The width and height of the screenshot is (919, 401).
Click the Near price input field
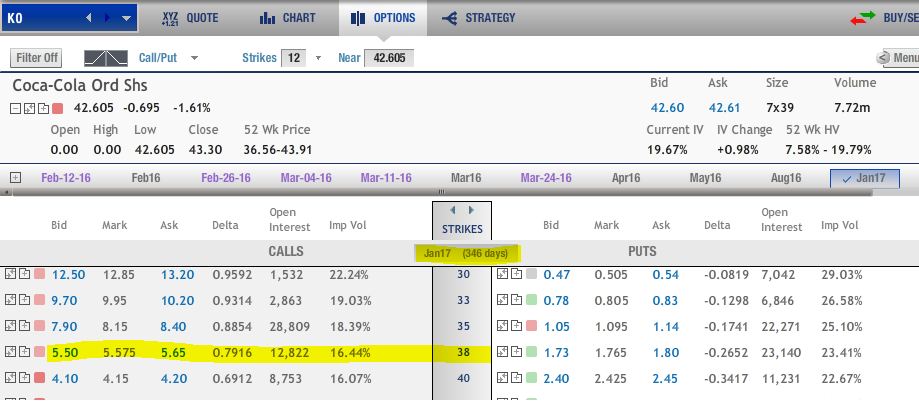point(389,58)
